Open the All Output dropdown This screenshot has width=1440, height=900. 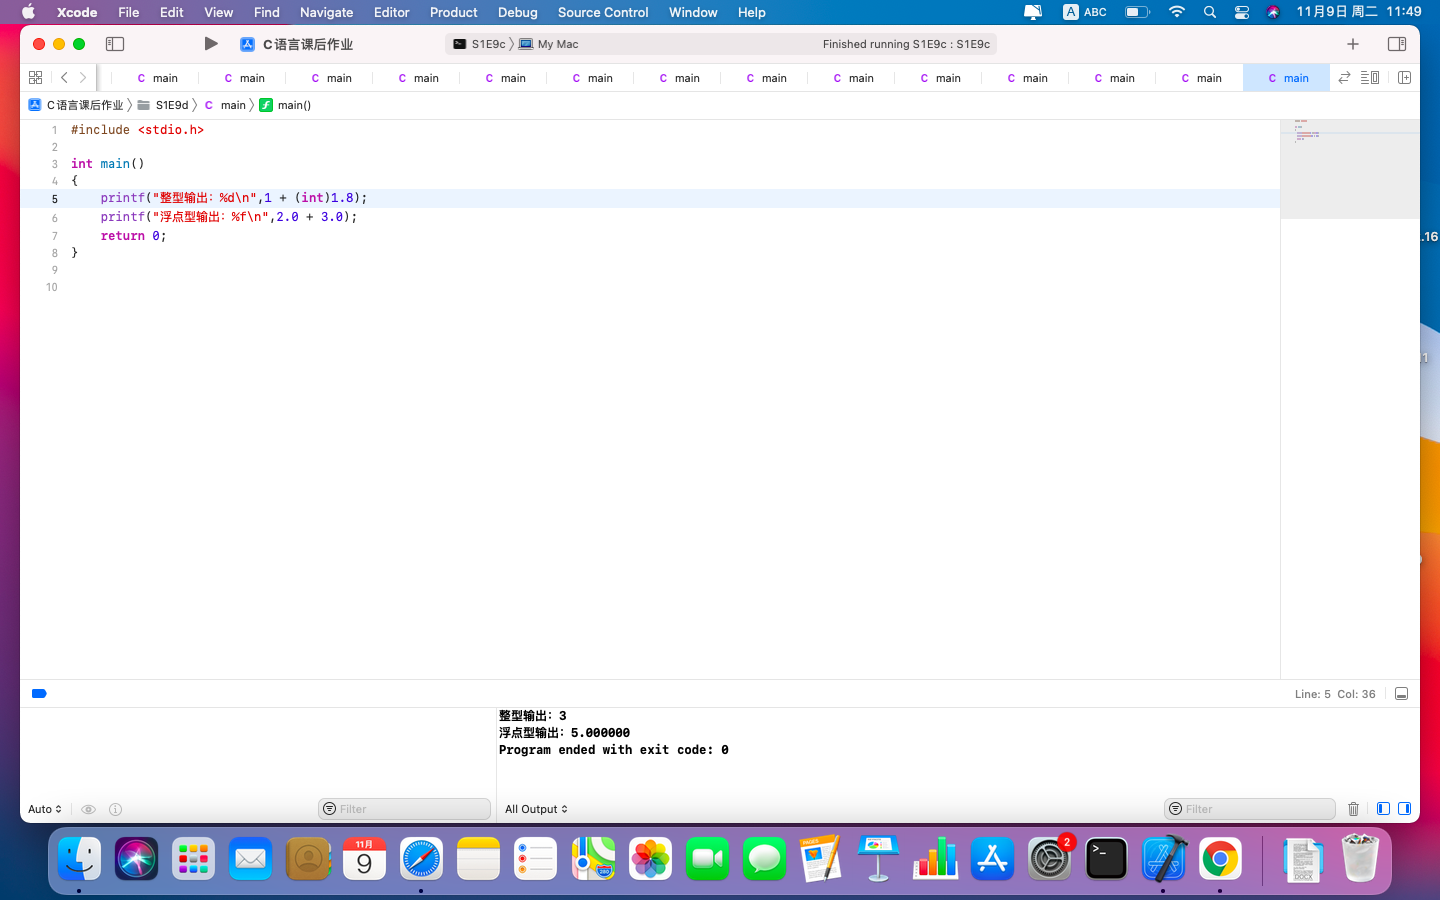536,809
